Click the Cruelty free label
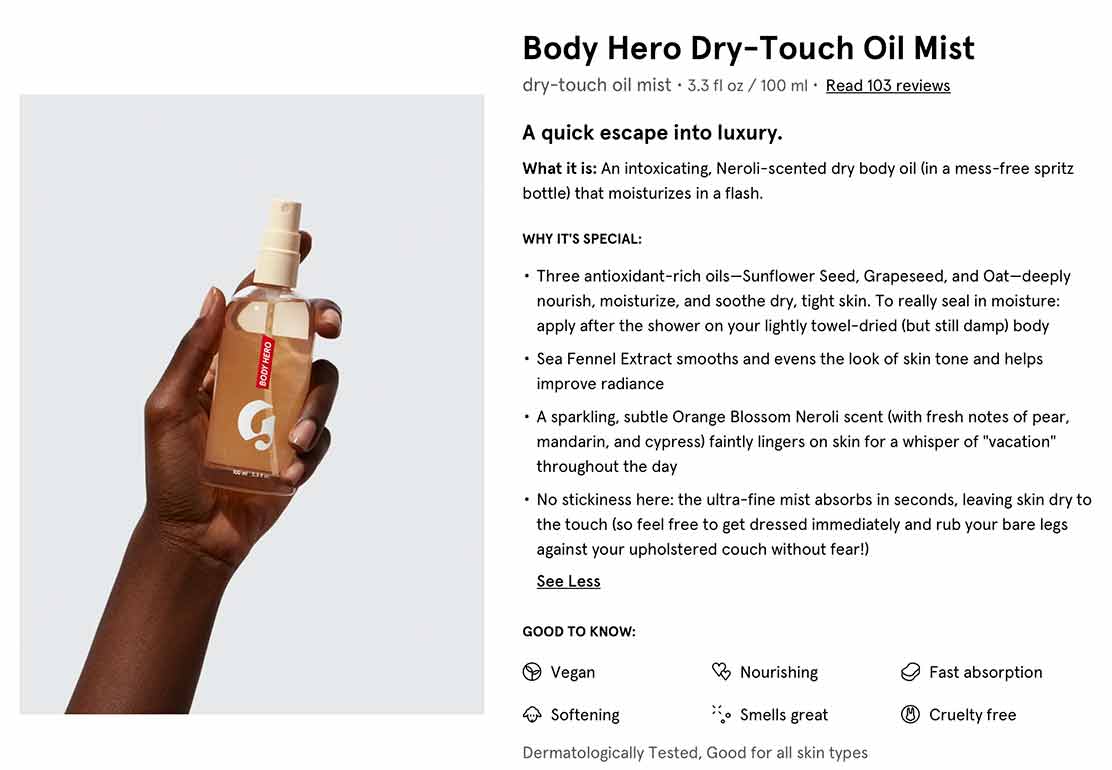This screenshot has height=770, width=1112. pyautogui.click(x=972, y=715)
